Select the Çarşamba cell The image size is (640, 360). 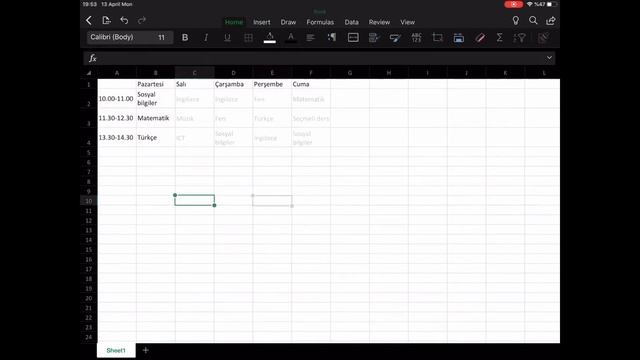click(x=233, y=84)
